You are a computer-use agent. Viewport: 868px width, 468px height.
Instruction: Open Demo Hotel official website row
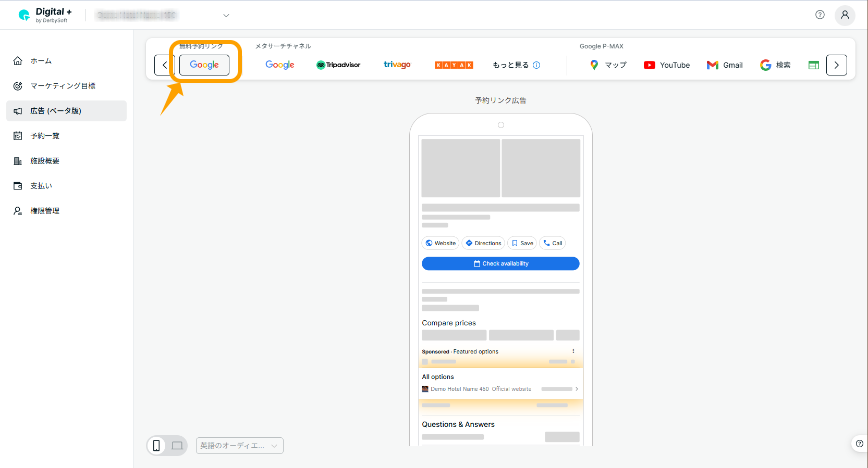[500, 389]
